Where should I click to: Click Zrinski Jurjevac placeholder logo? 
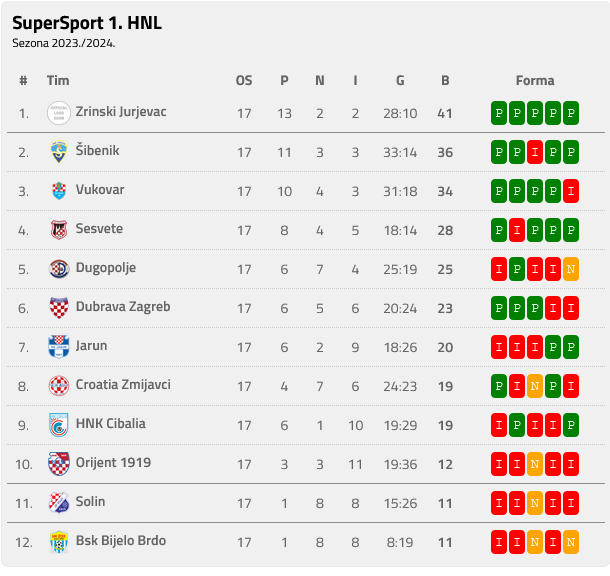pos(59,113)
